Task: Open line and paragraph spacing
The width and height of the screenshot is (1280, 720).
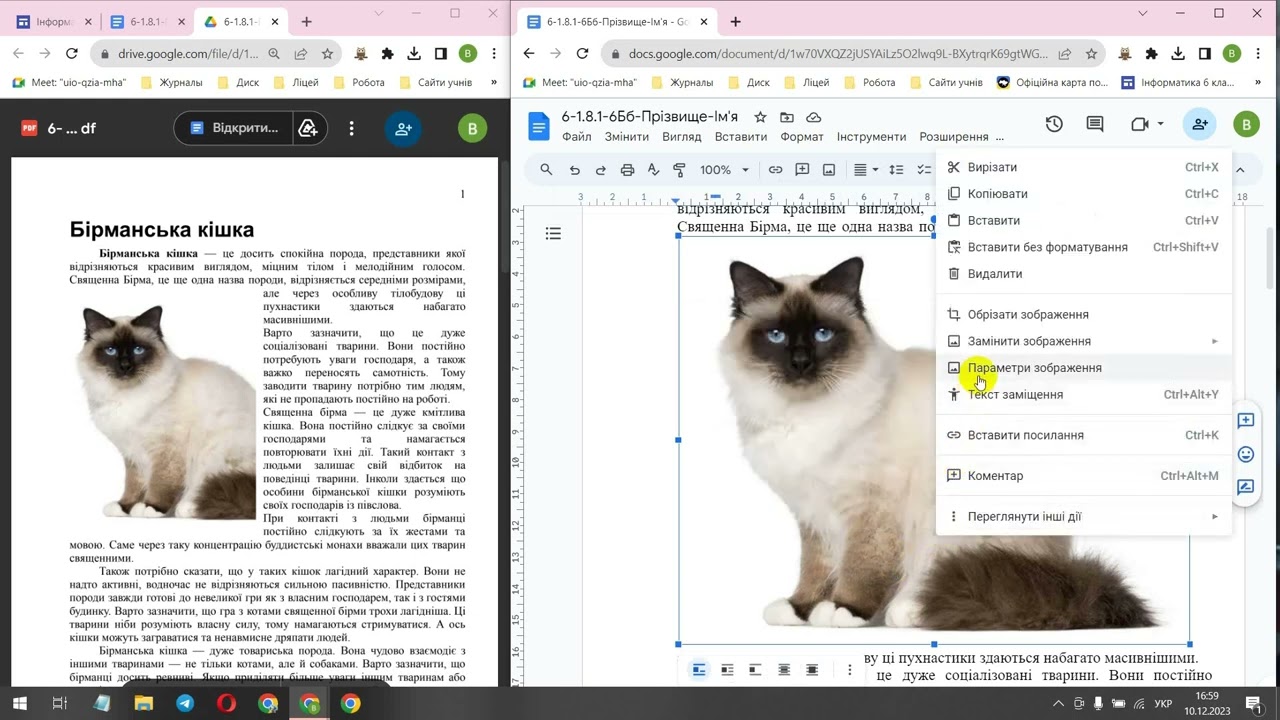Action: (x=896, y=170)
